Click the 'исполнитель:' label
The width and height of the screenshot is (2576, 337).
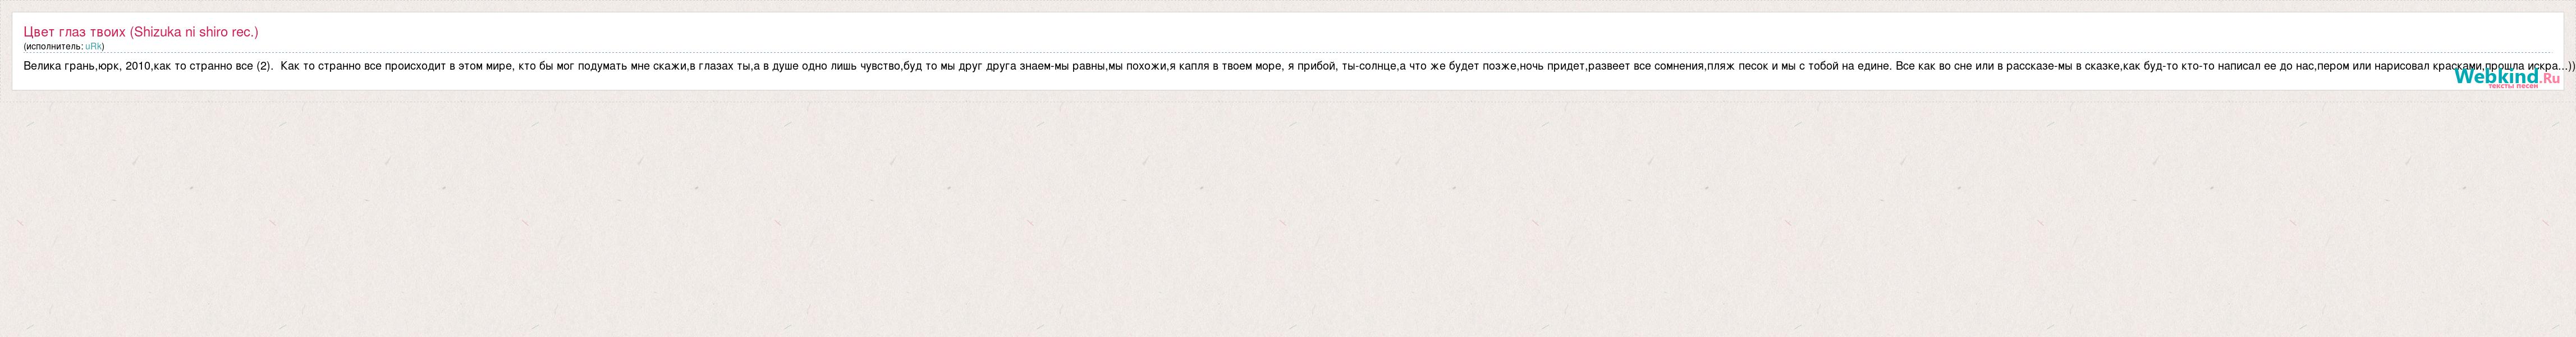(x=54, y=46)
